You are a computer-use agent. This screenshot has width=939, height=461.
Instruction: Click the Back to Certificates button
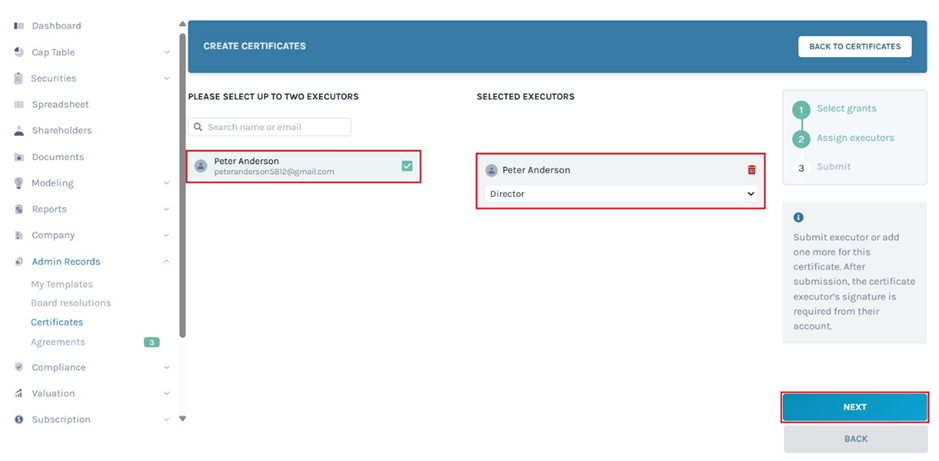pyautogui.click(x=854, y=46)
